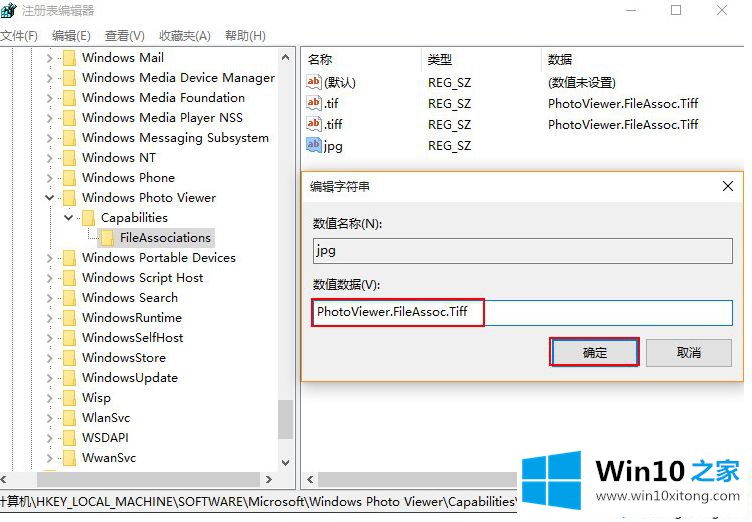Image resolution: width=752 pixels, height=522 pixels.
Task: Click the Wisp folder icon
Action: [70, 398]
